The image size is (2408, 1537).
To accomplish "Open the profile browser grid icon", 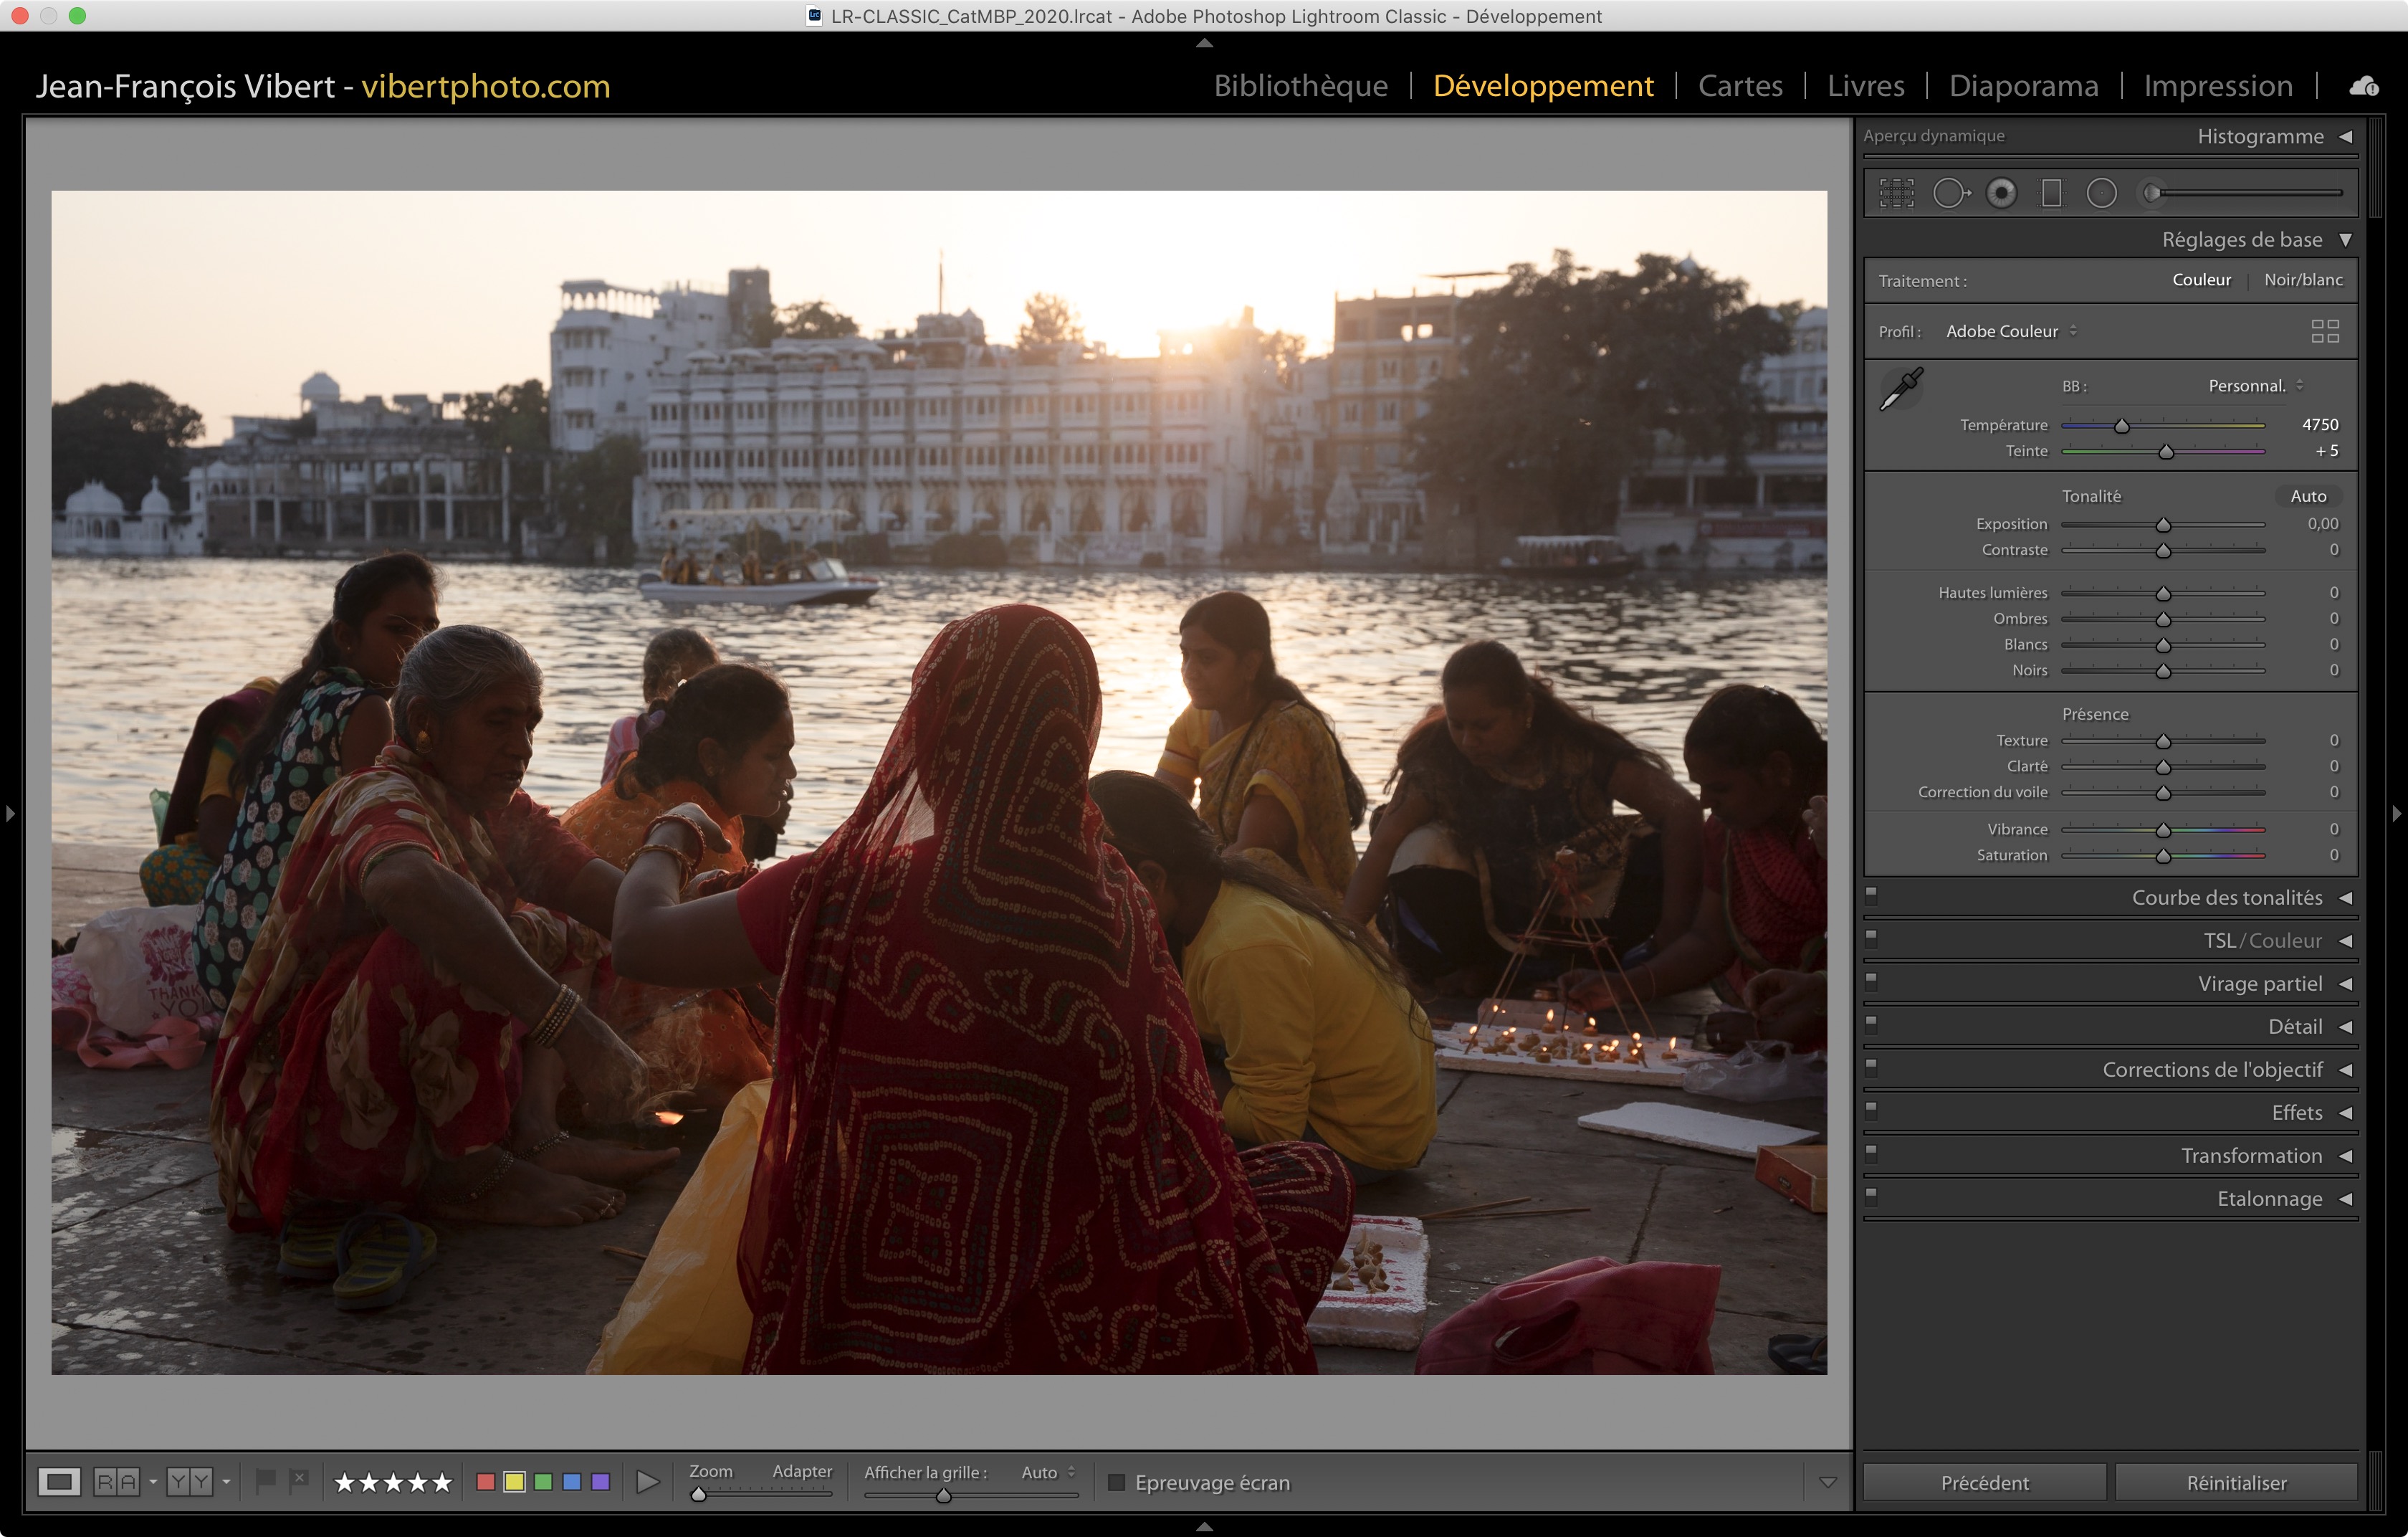I will point(2325,331).
